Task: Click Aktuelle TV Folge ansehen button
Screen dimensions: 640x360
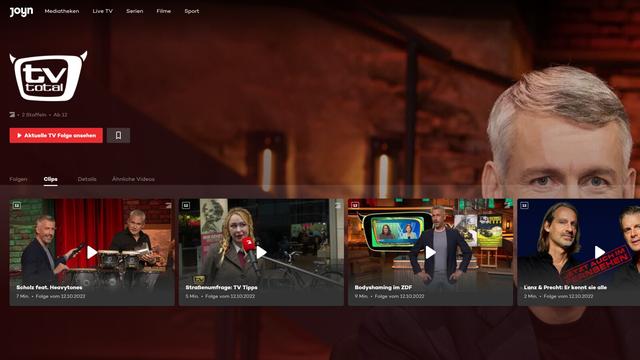Action: pyautogui.click(x=56, y=136)
